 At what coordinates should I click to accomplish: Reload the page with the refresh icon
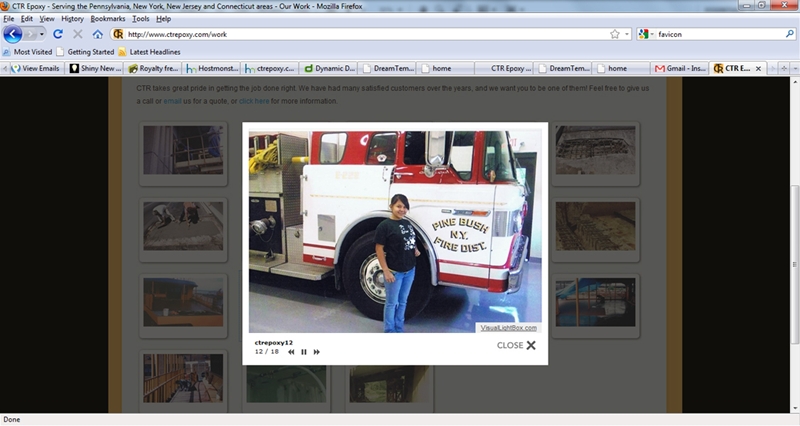(x=58, y=34)
